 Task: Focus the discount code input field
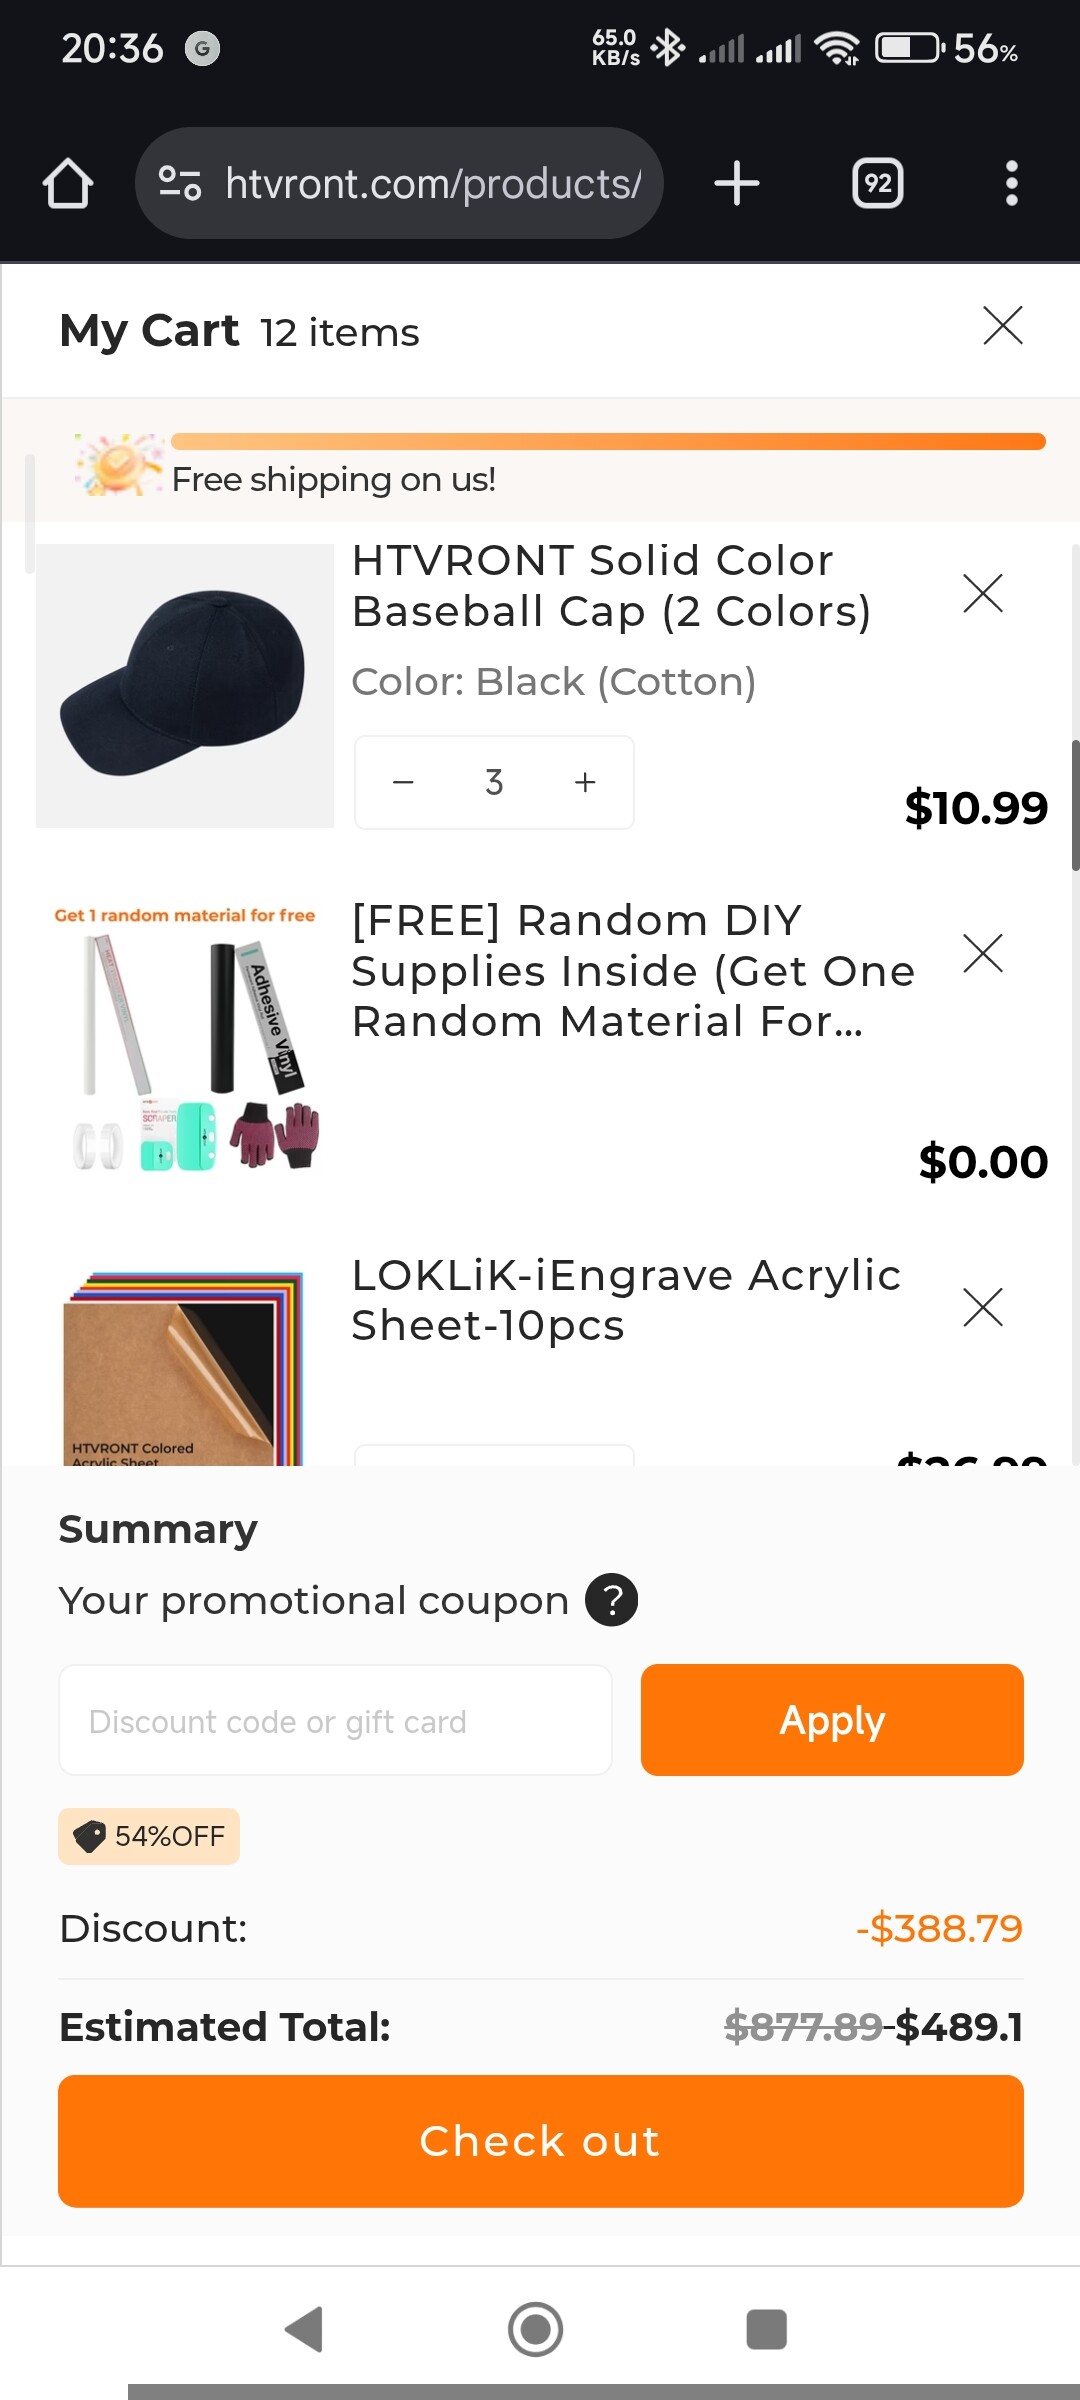coord(335,1721)
